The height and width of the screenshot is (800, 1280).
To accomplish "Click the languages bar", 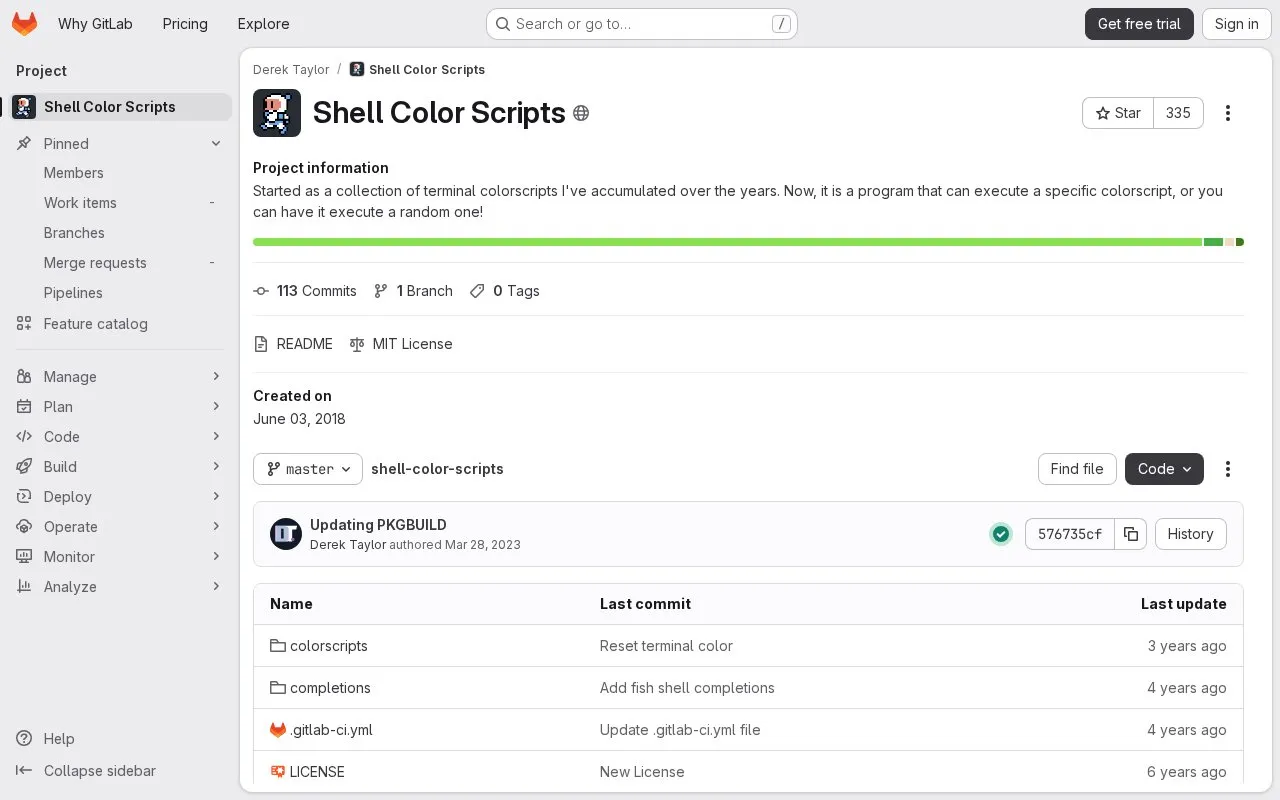I will click(x=748, y=242).
